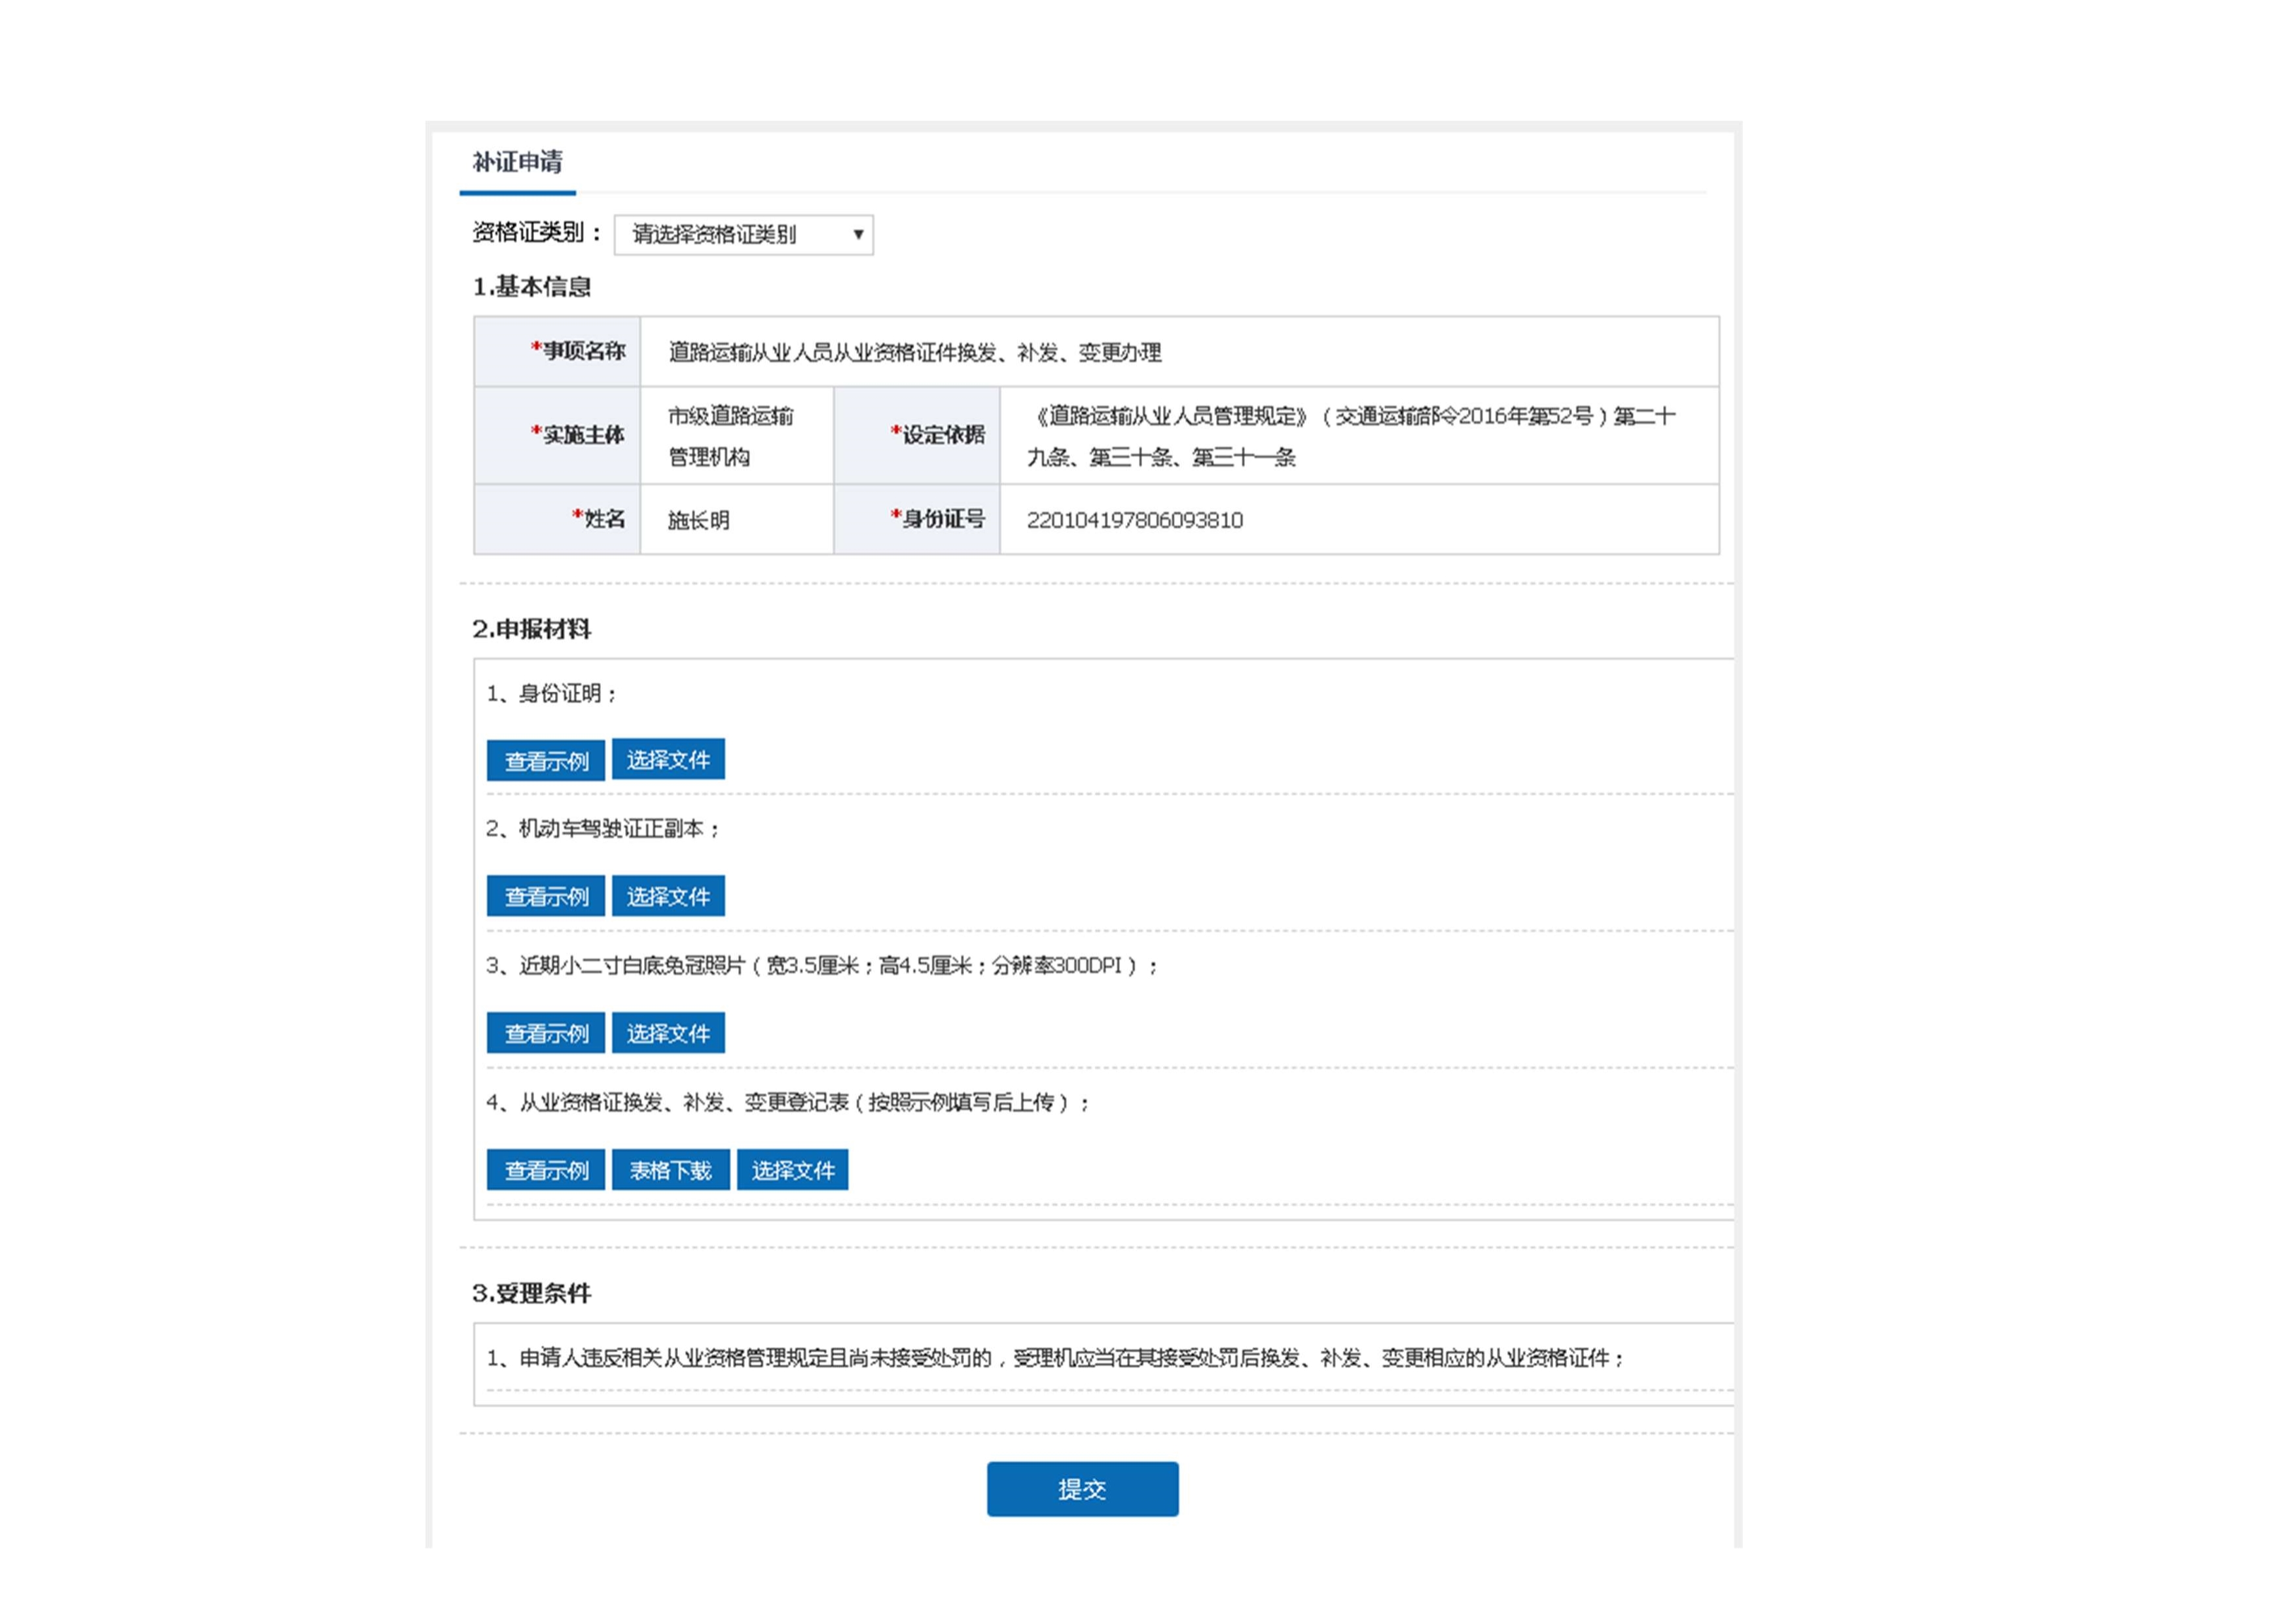This screenshot has height=1623, width=2296.
Task: Click the 1.基本信息 section heading
Action: click(531, 288)
